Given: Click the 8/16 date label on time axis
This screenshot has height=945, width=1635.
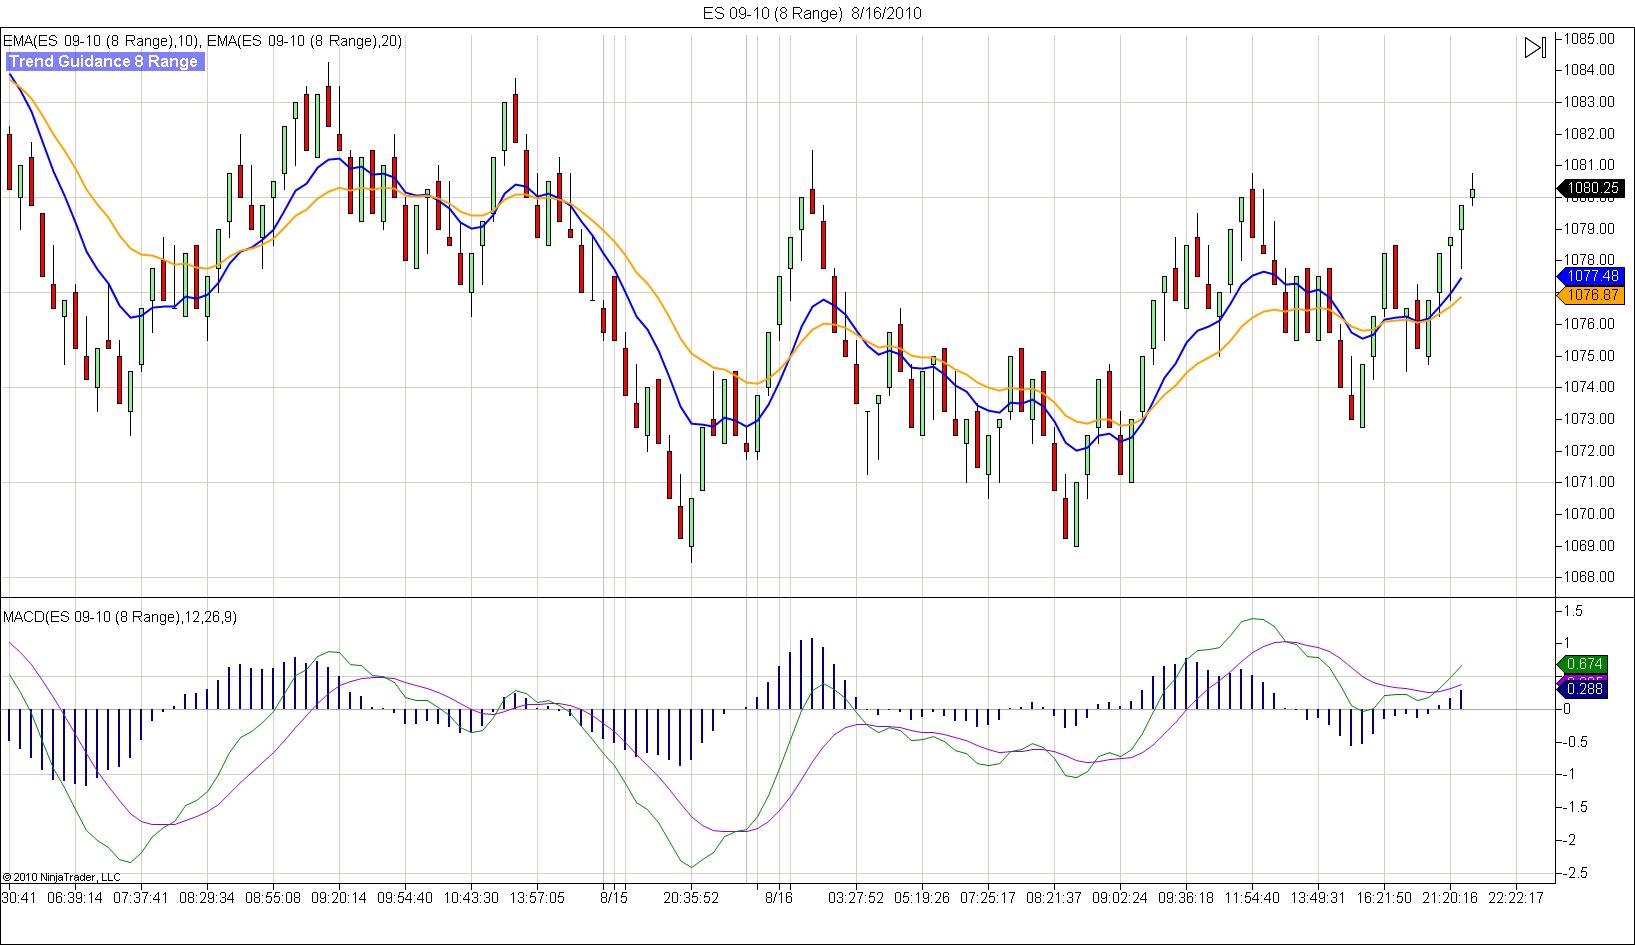Looking at the screenshot, I should click(779, 898).
